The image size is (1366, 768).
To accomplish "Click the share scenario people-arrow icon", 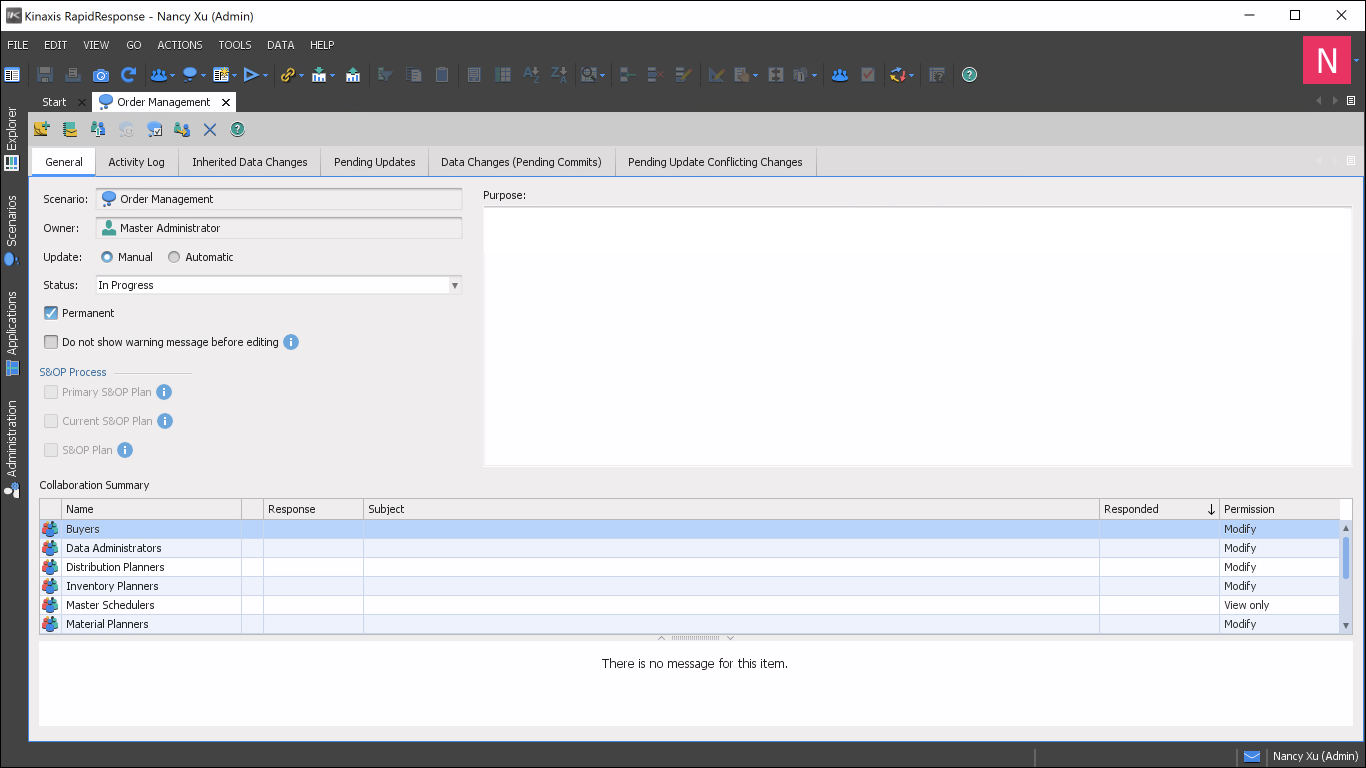I will [x=98, y=129].
